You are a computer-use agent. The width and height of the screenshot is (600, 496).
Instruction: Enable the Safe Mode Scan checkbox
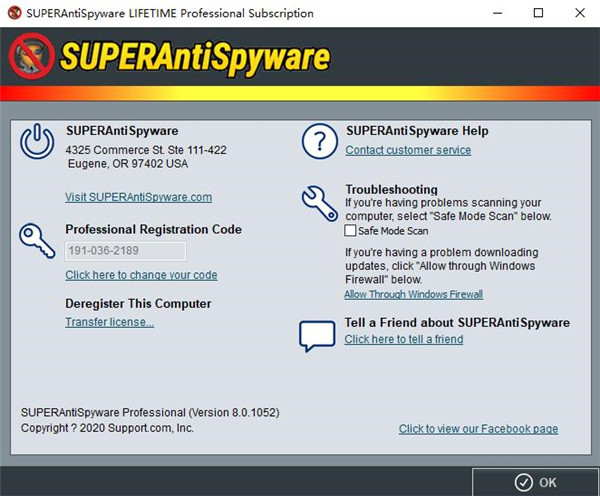coord(350,231)
